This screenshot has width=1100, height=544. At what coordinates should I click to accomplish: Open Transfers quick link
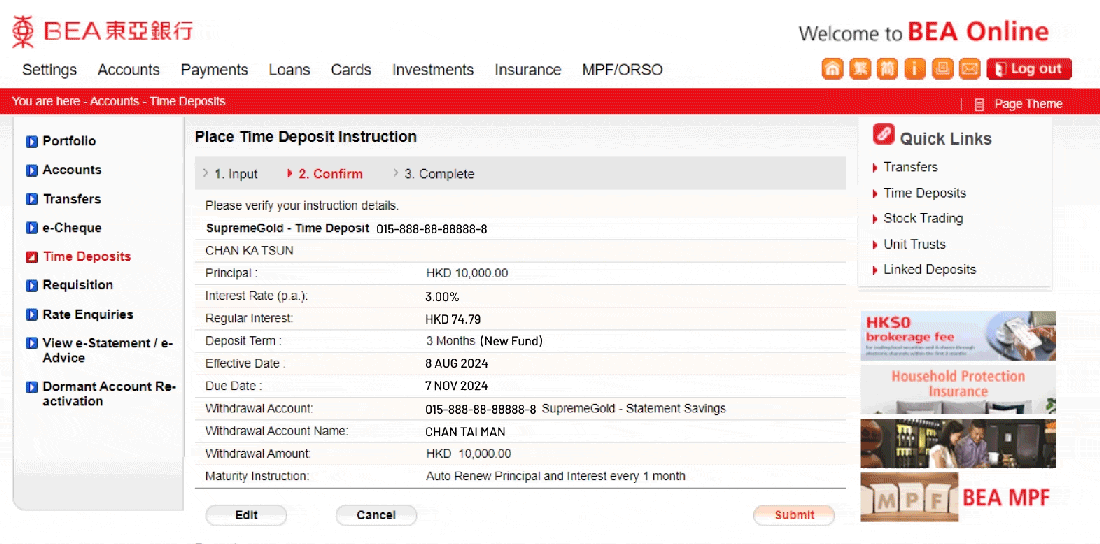coord(910,167)
